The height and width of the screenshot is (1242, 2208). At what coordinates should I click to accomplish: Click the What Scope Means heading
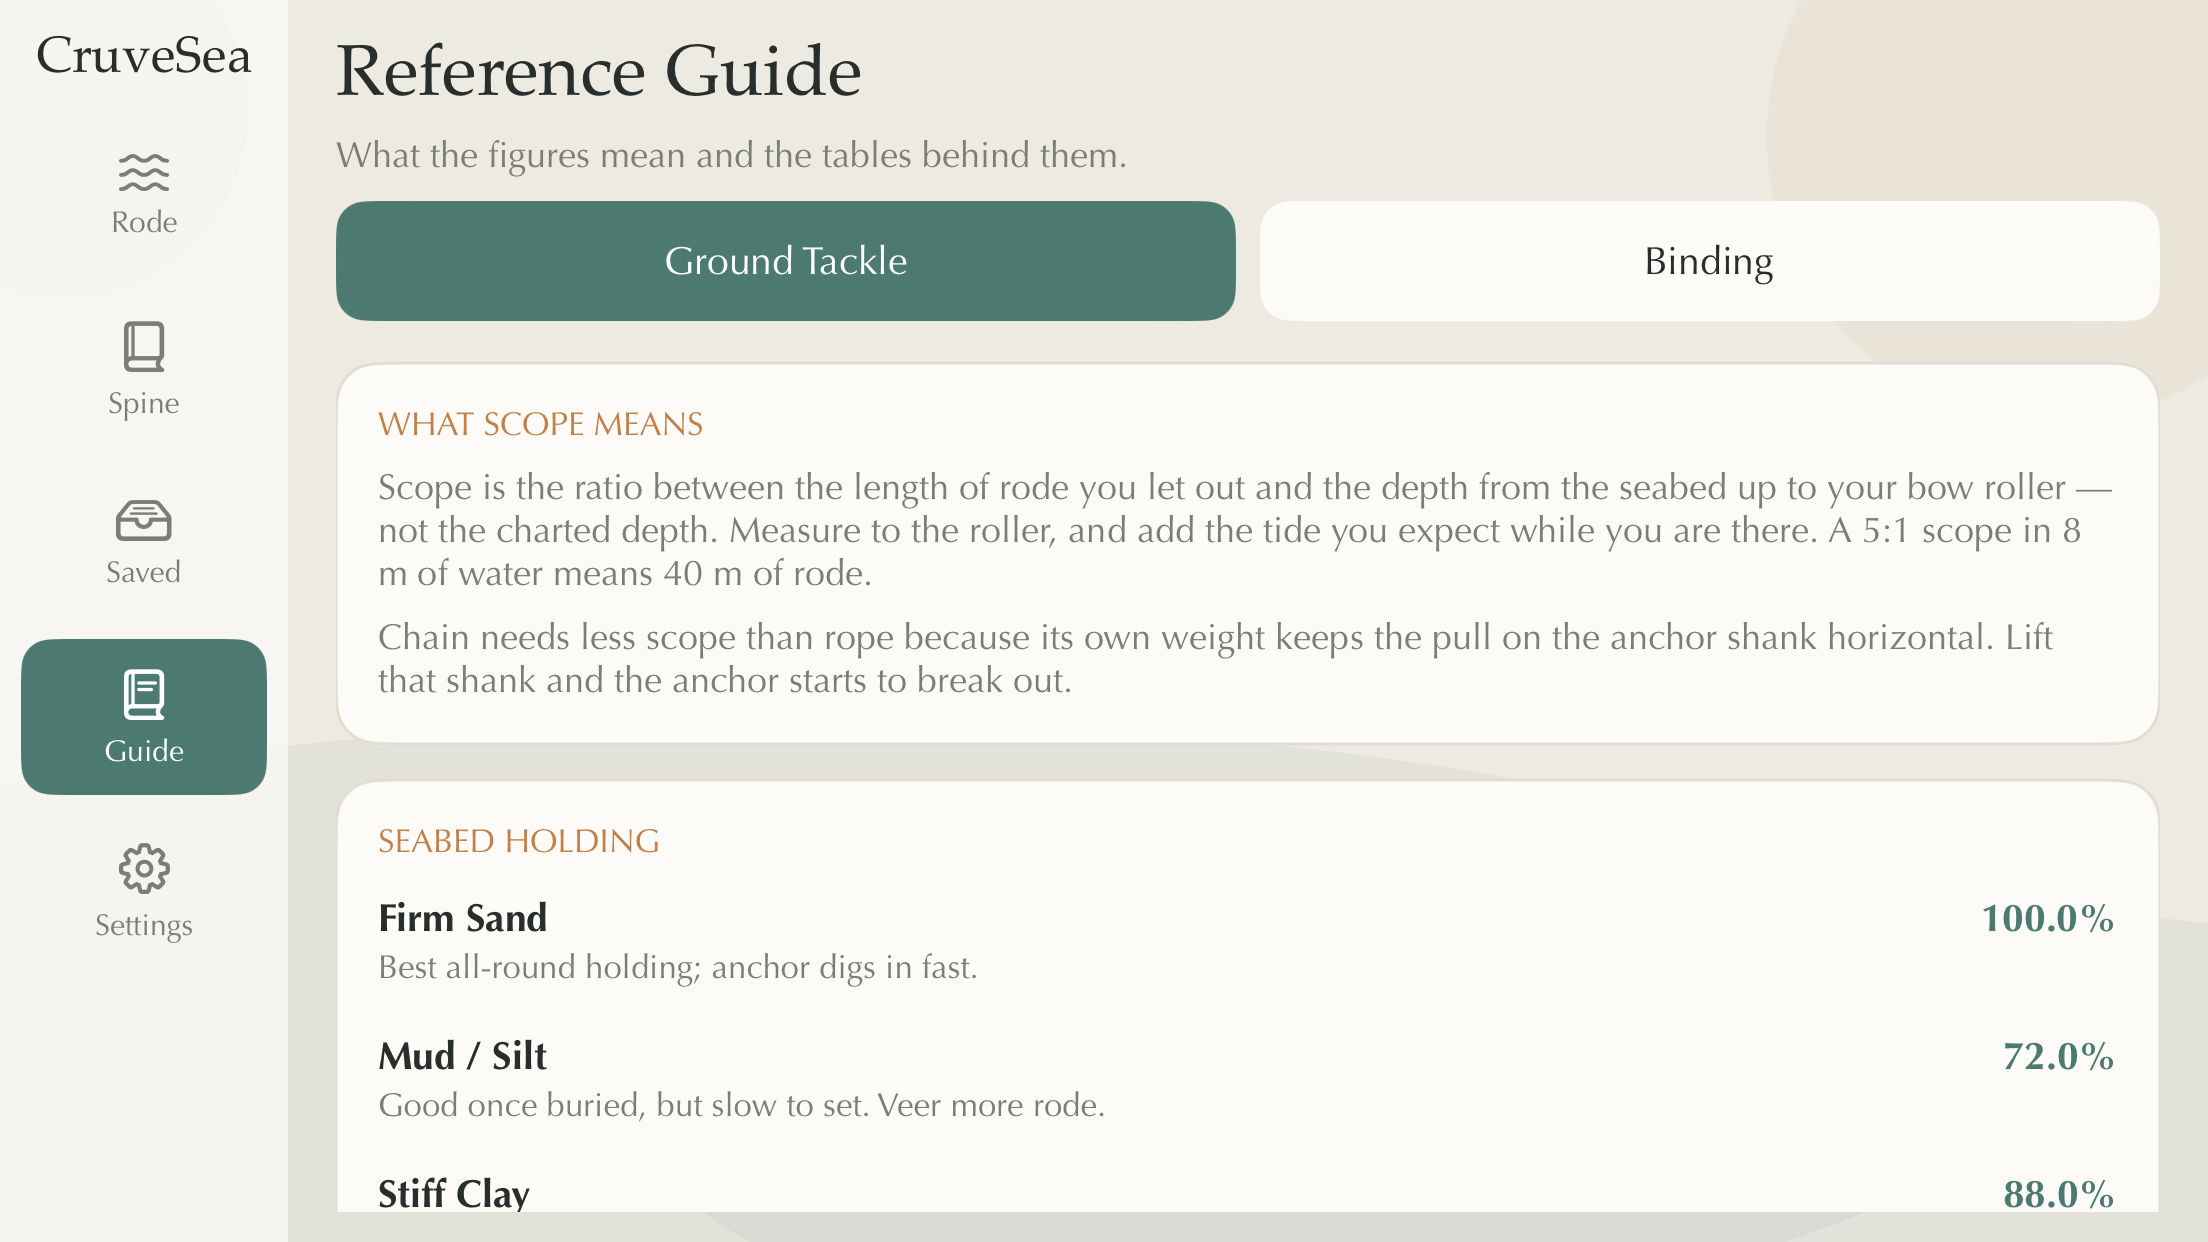click(540, 424)
